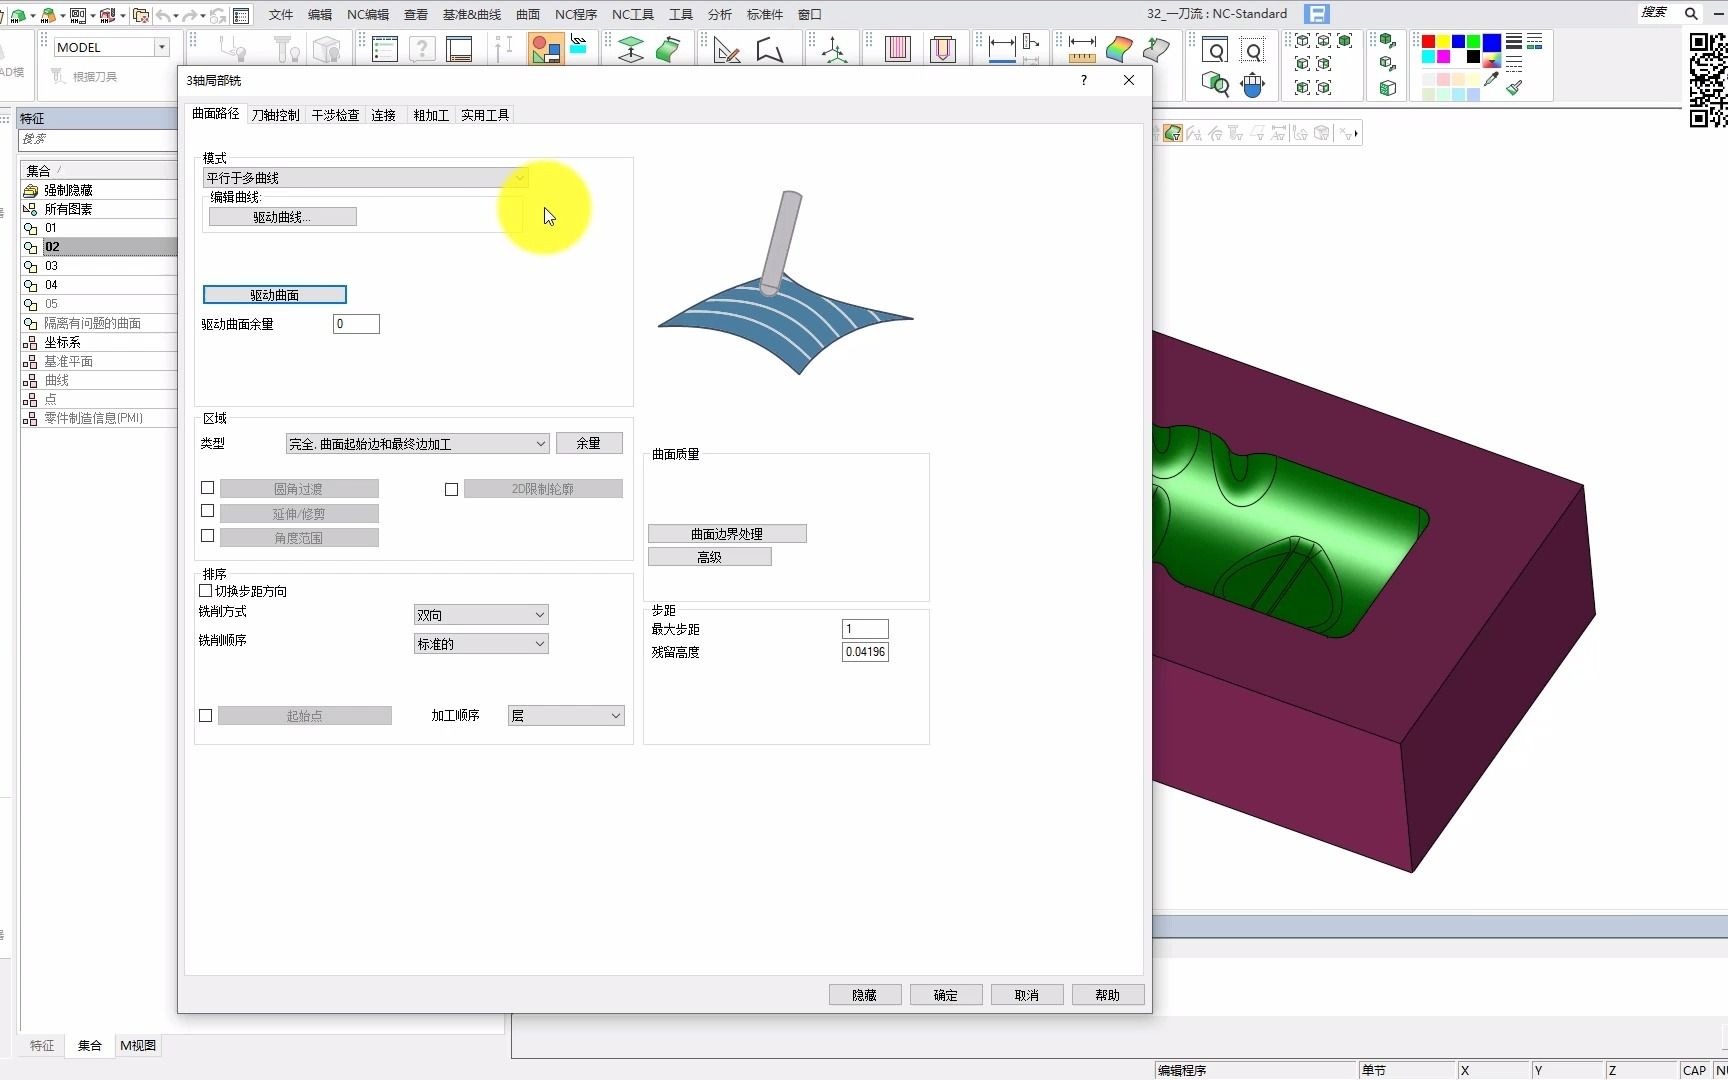Switch to the 刀轴控制 tab
This screenshot has height=1080, width=1728.
[275, 115]
